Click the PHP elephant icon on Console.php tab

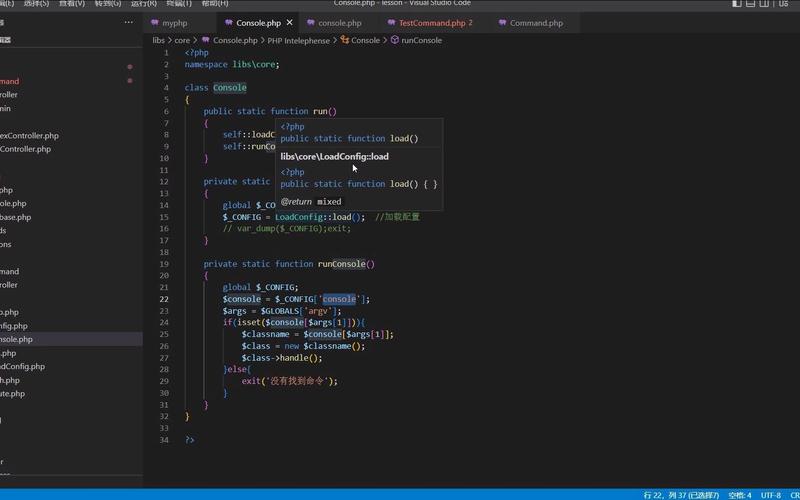pos(229,23)
